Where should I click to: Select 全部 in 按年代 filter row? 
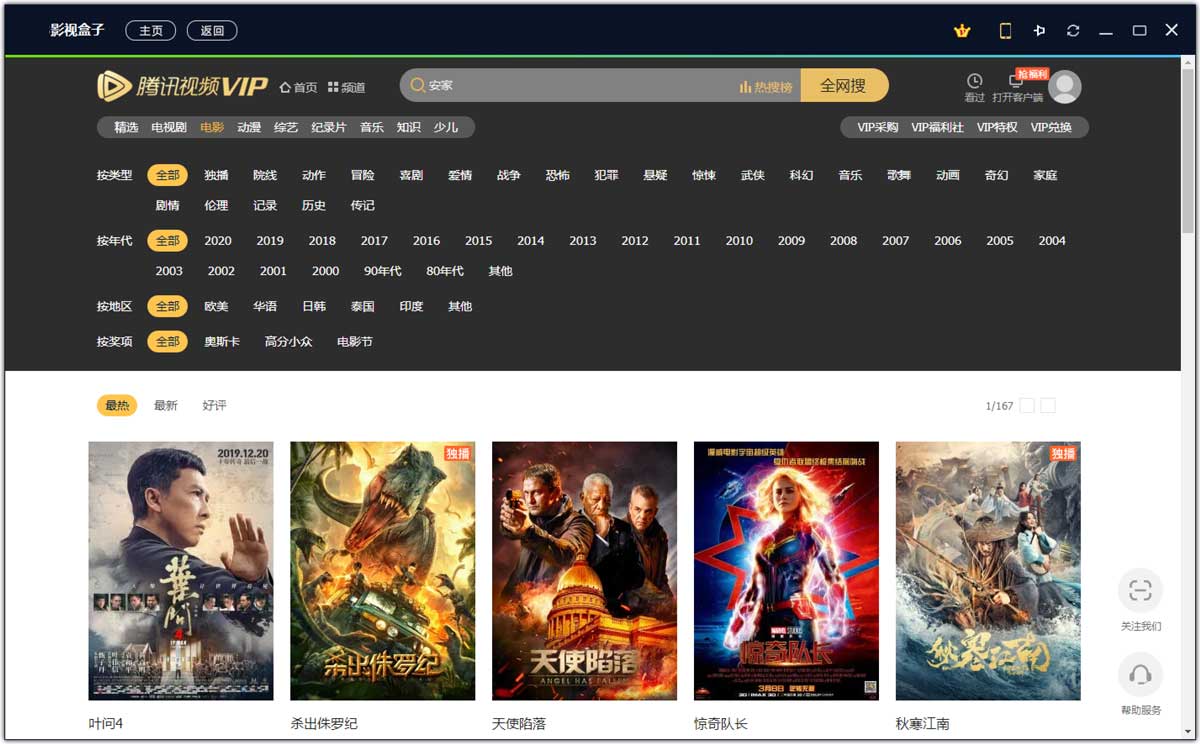pos(168,240)
